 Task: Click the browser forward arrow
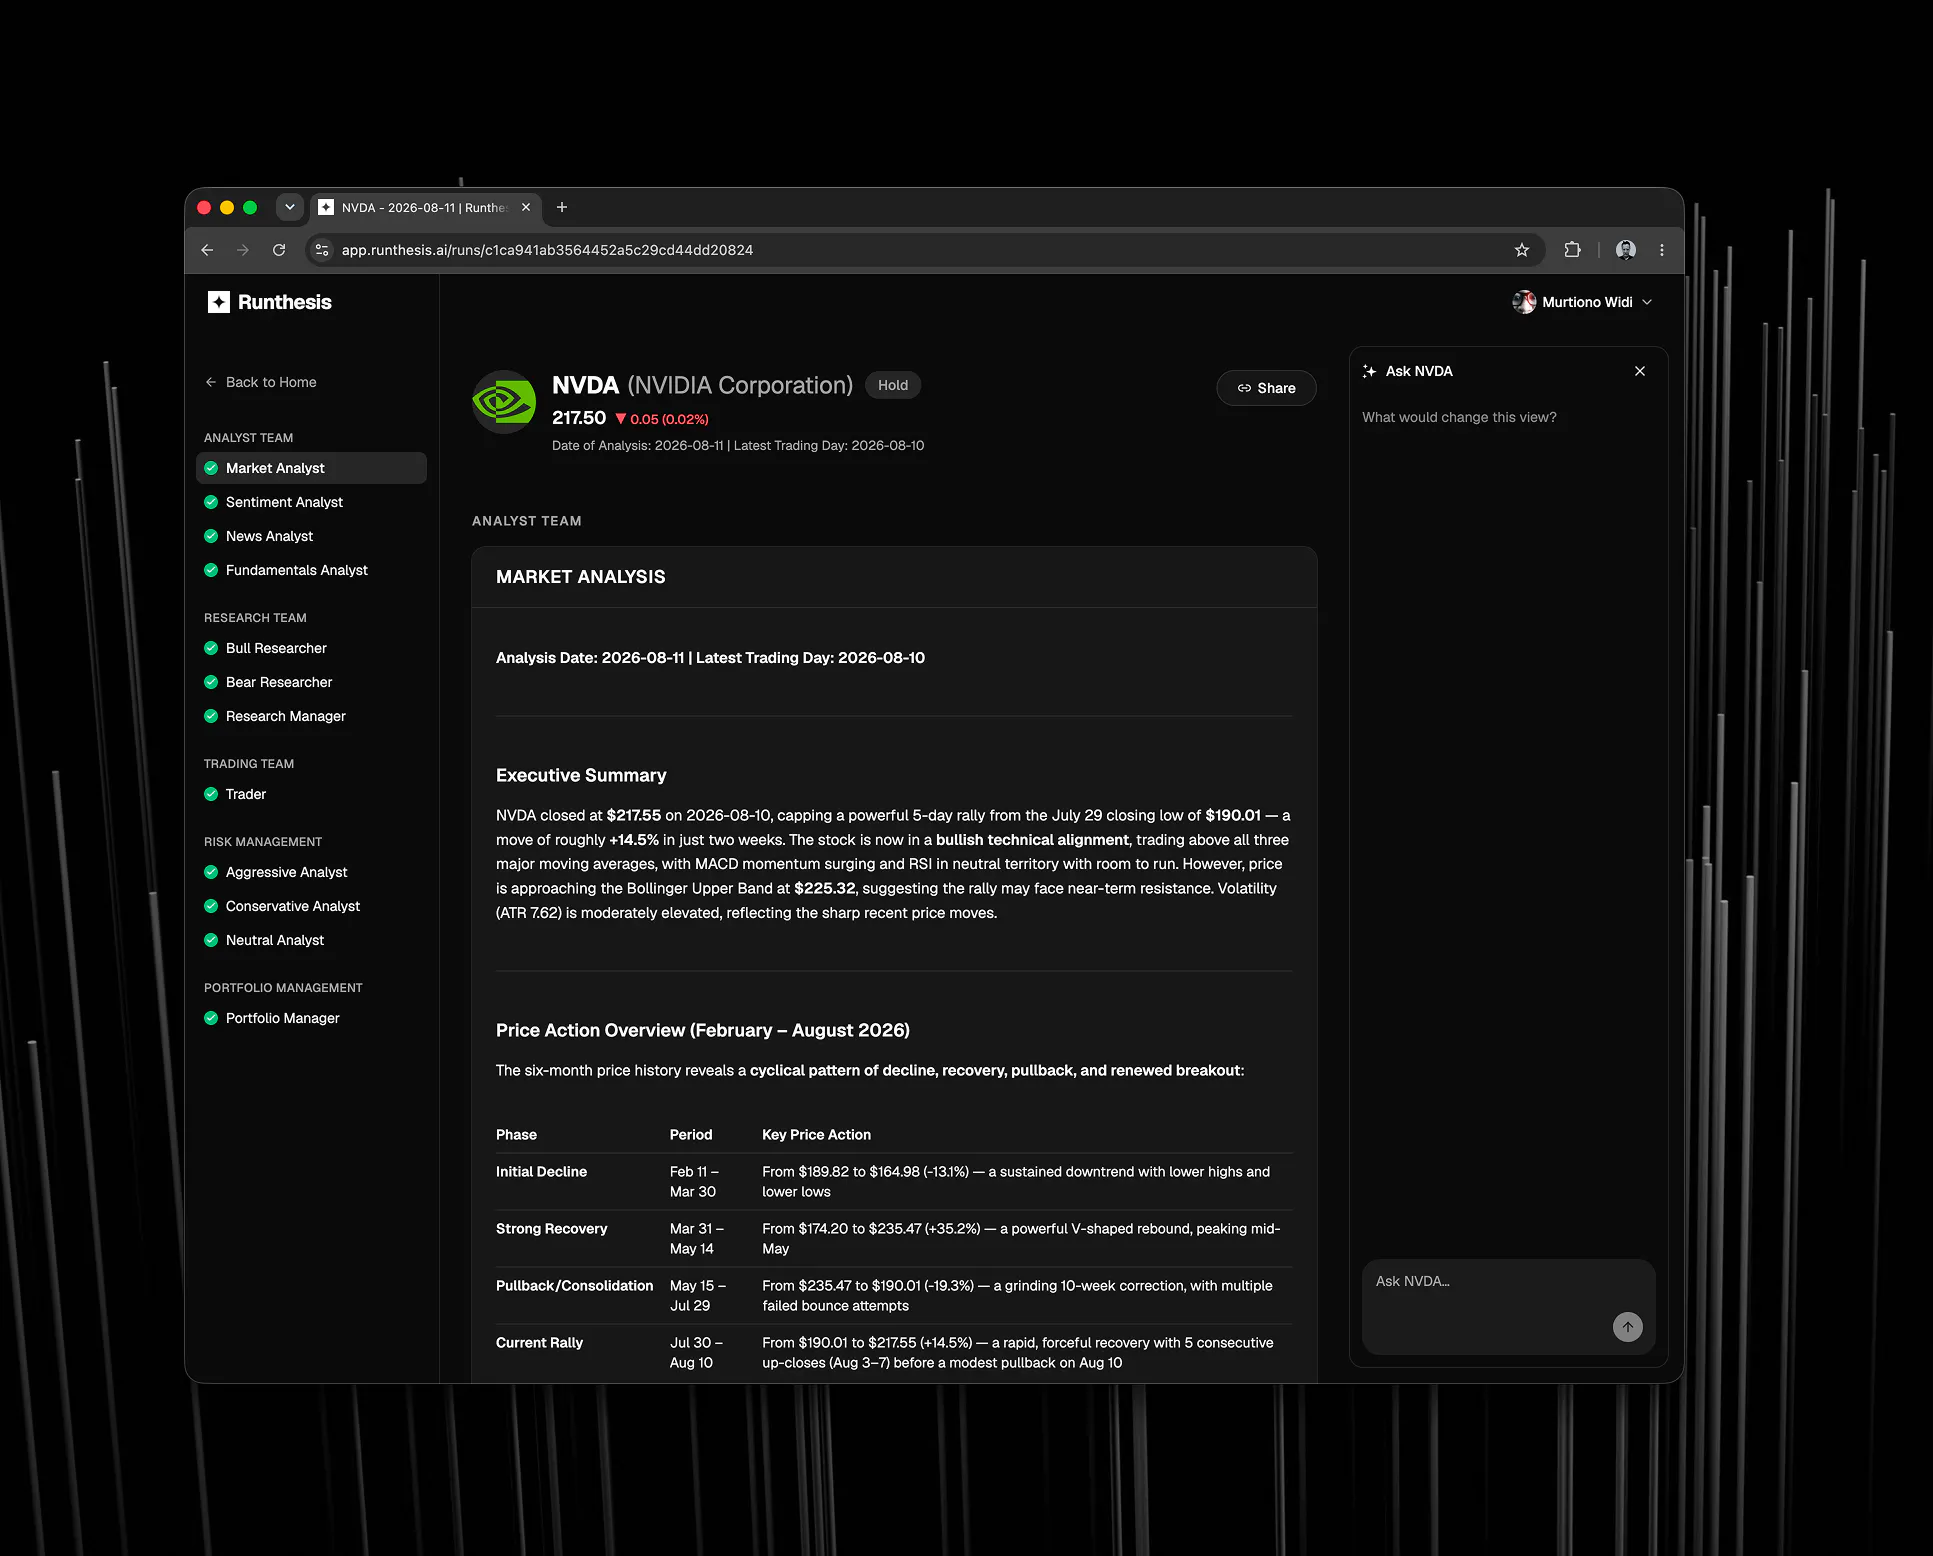pyautogui.click(x=243, y=250)
